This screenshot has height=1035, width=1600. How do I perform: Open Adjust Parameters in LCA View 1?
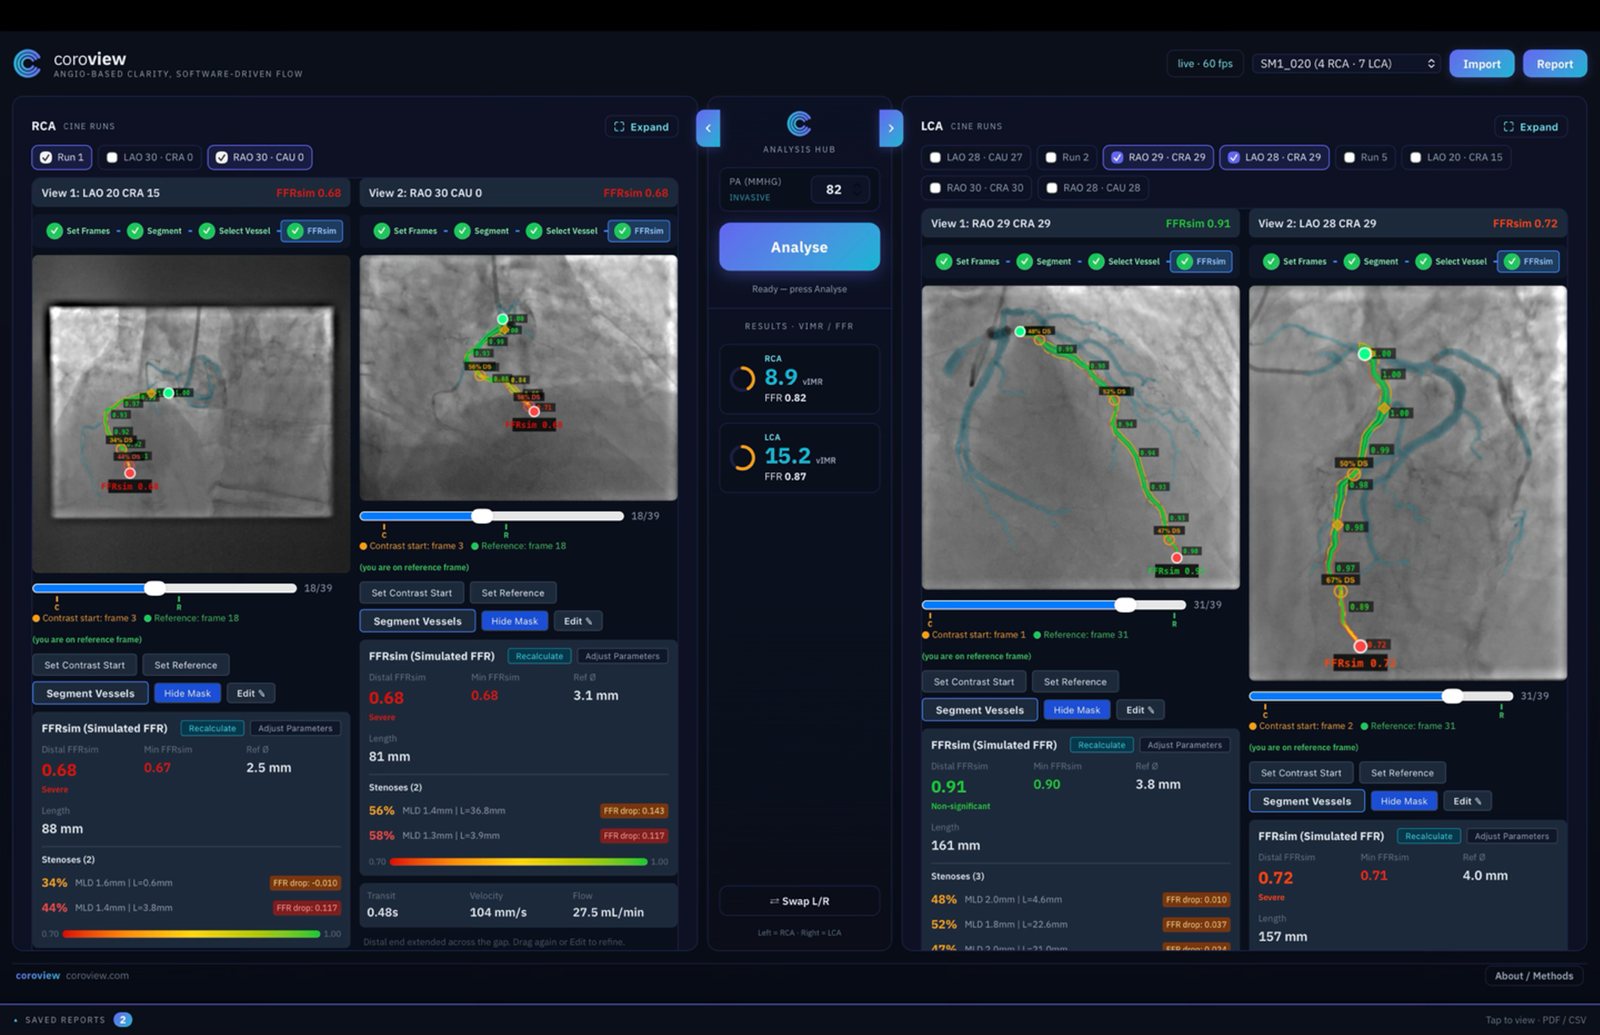(x=1185, y=745)
